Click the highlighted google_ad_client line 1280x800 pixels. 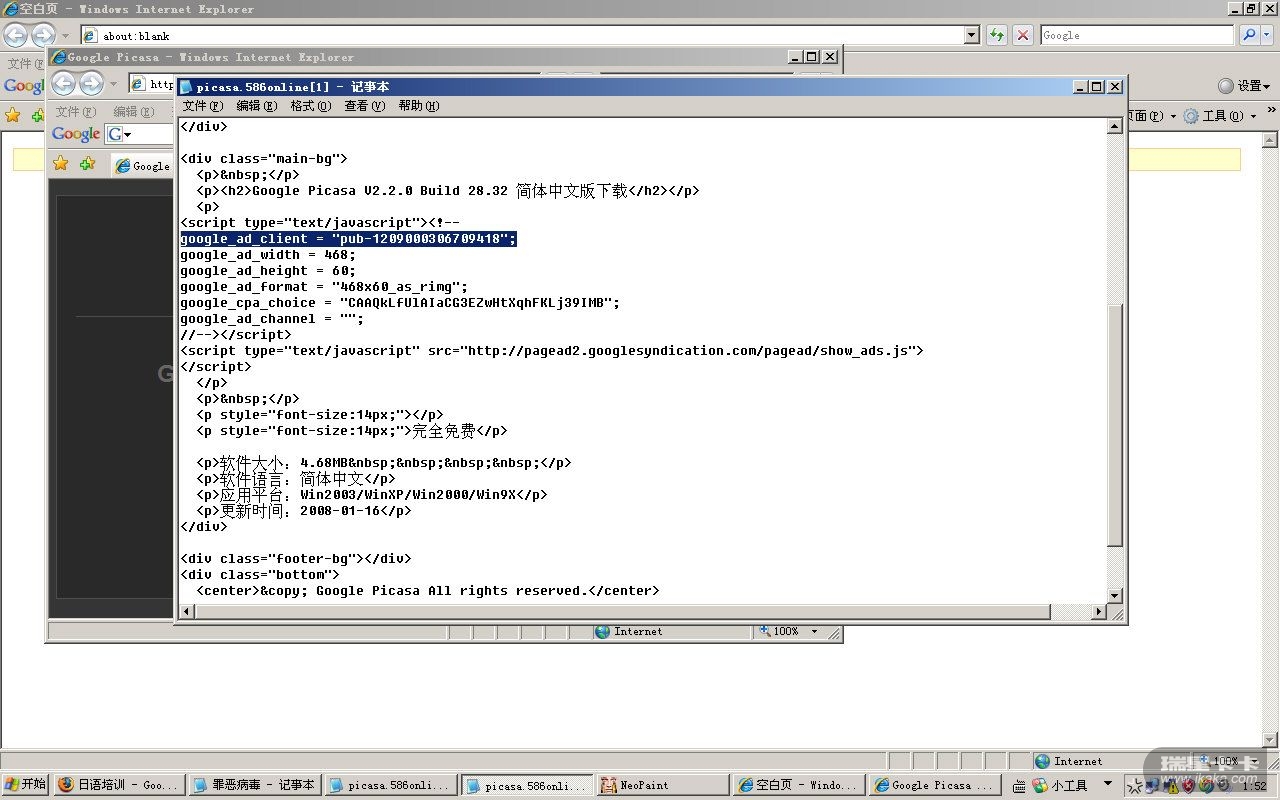click(348, 239)
